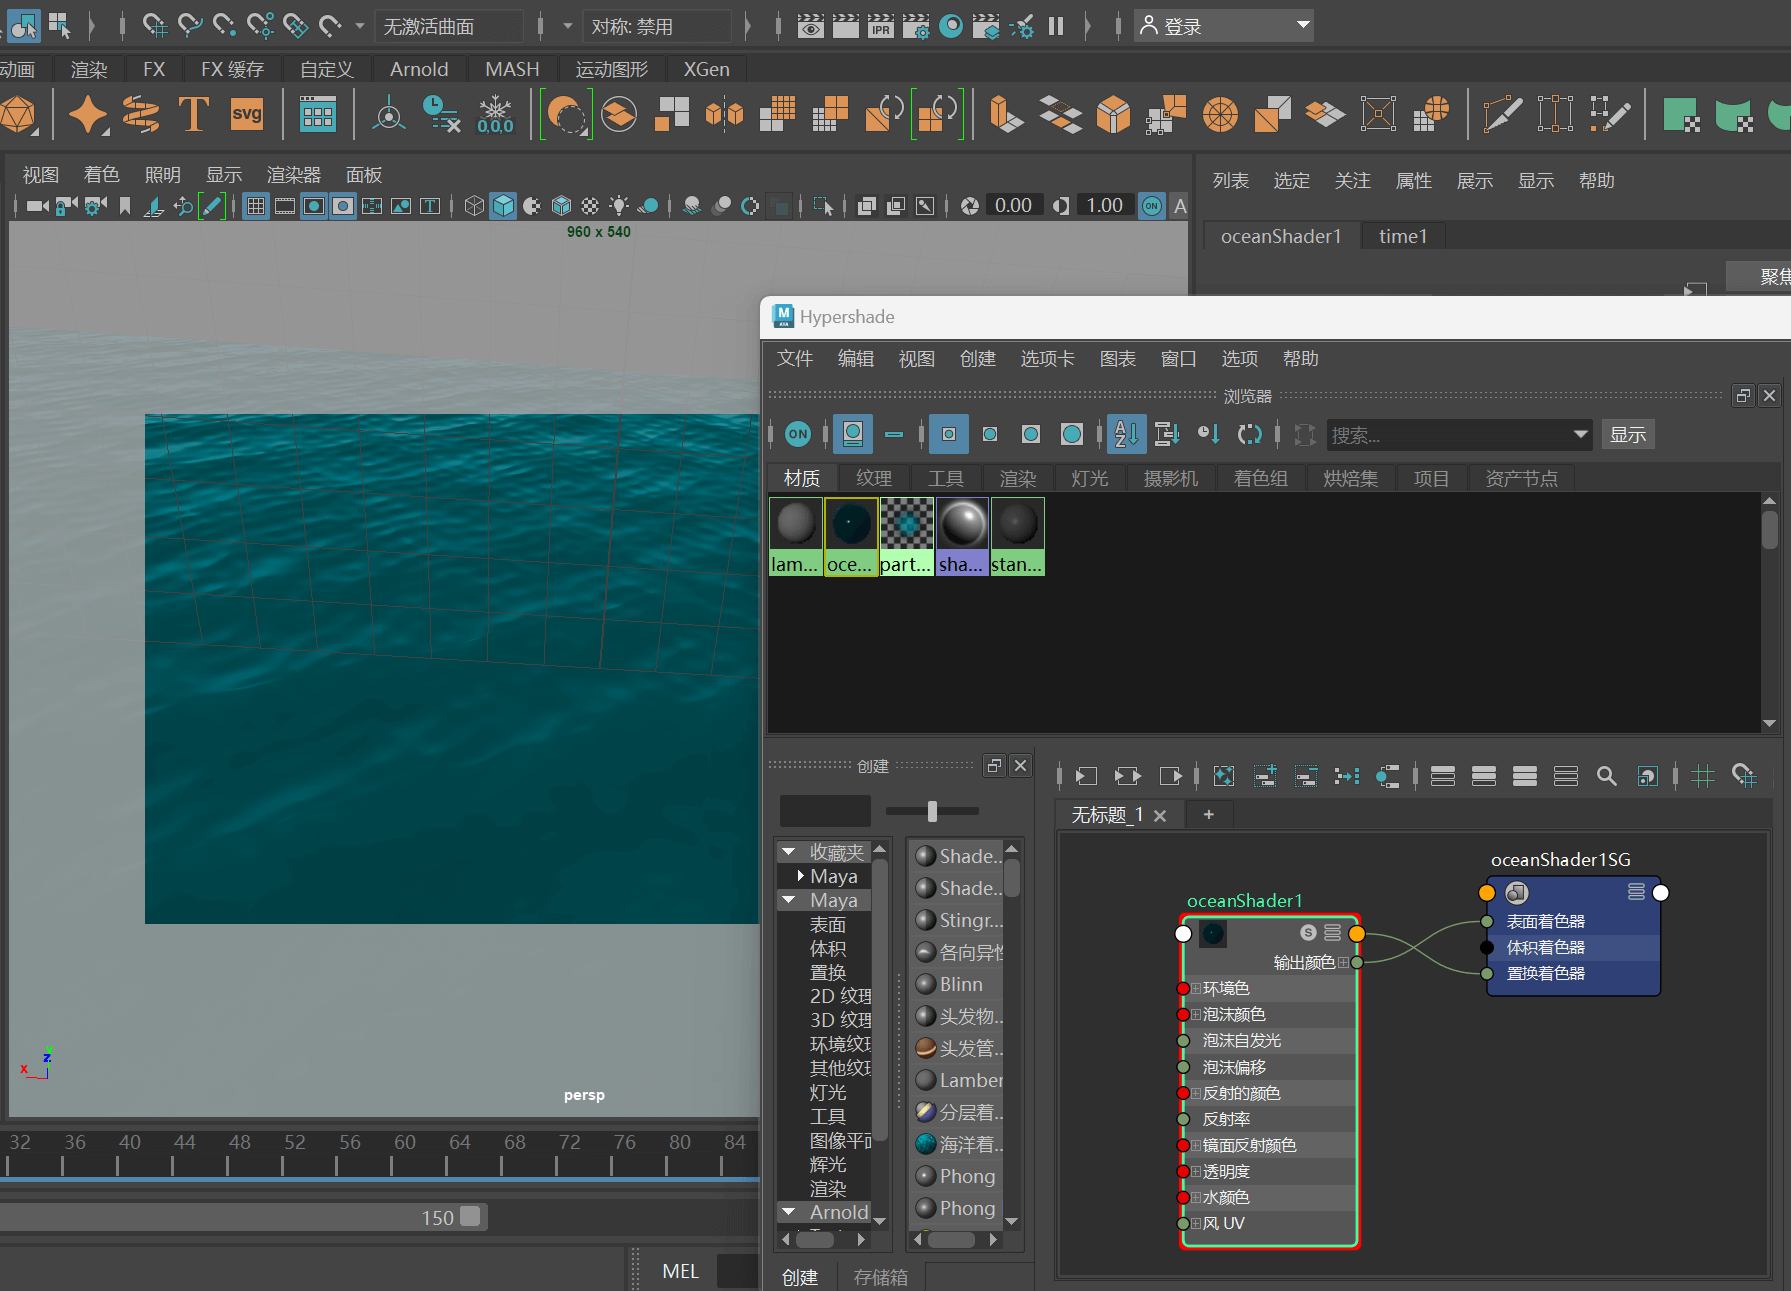
Task: Switch to the MASH shelf tab
Action: pos(512,69)
